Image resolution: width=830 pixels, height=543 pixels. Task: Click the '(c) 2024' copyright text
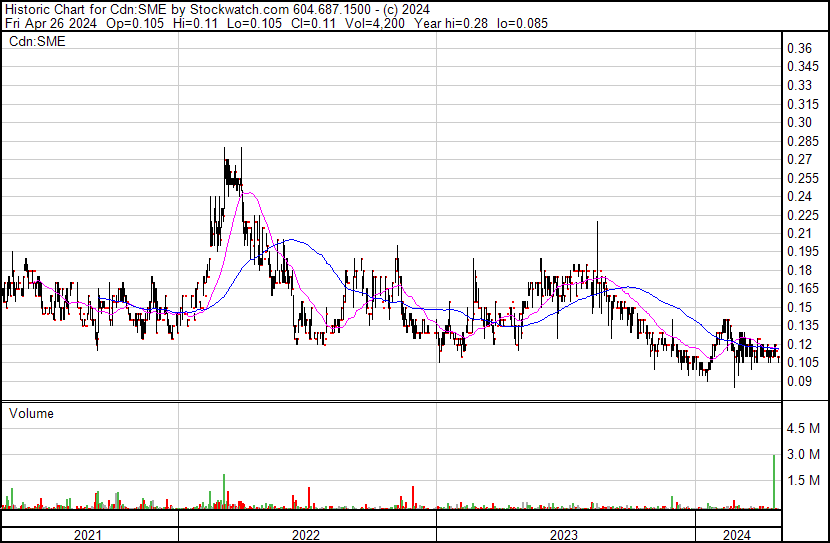click(x=406, y=10)
